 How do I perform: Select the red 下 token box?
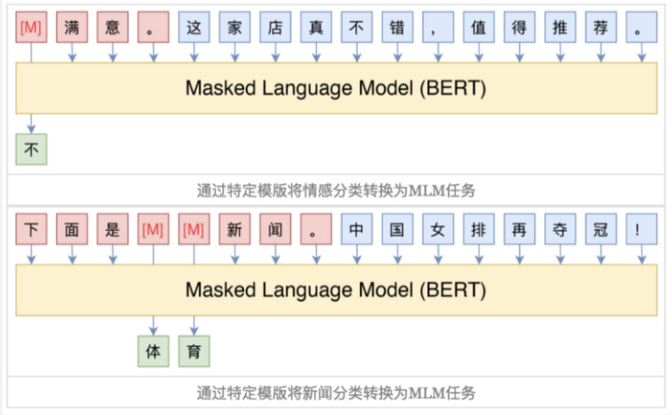pos(31,230)
